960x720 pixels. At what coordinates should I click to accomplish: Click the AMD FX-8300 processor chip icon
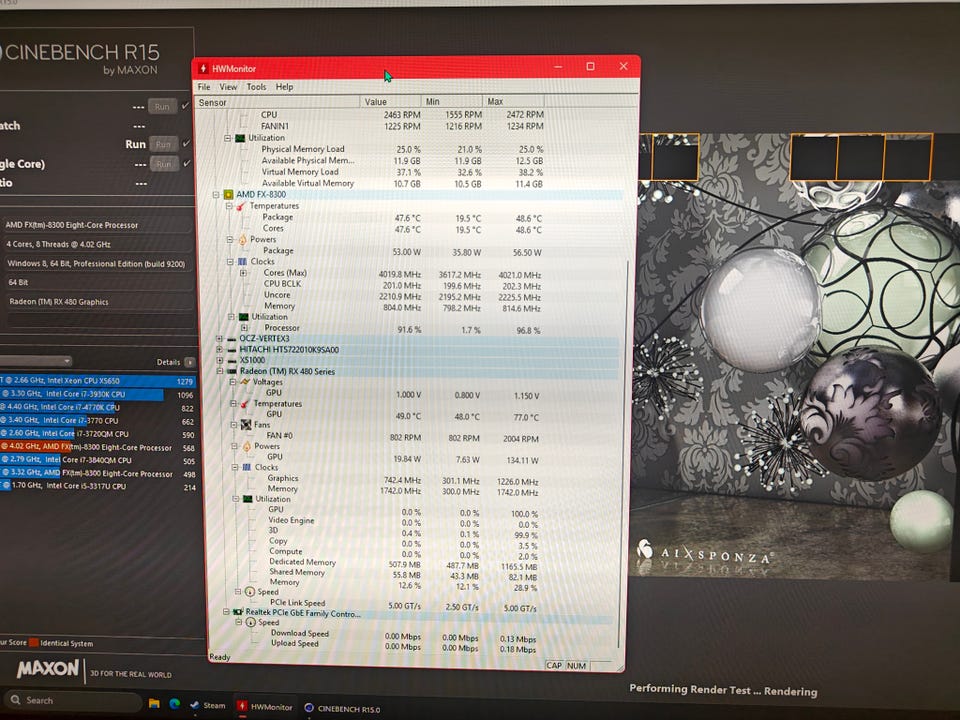coord(229,195)
